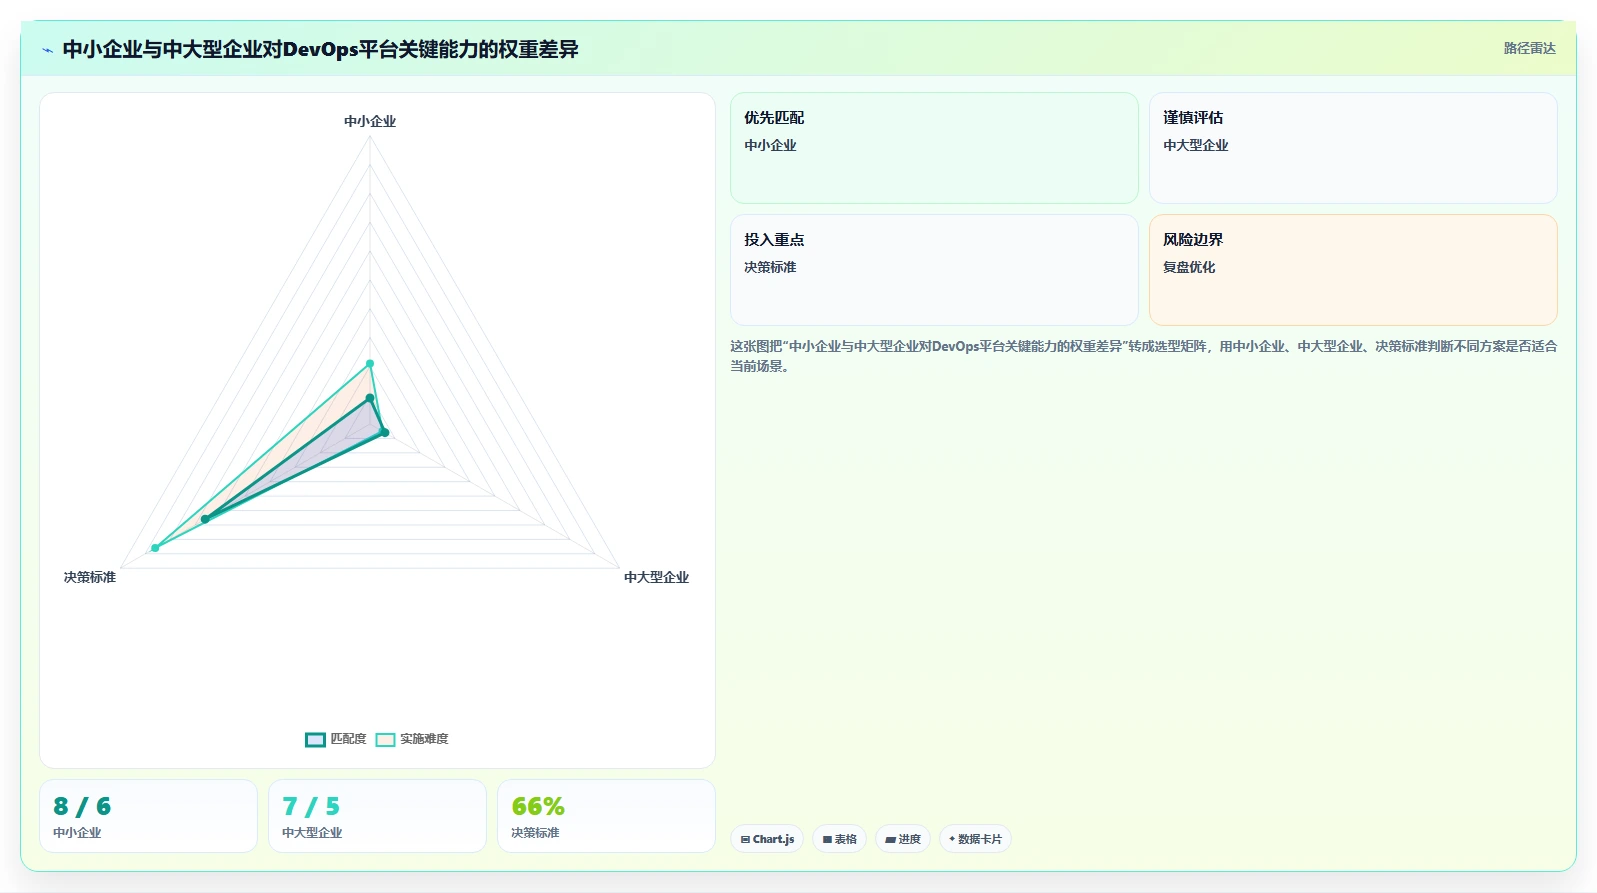
Task: Click 中大型企业 text in 谨慎评估 card
Action: pyautogui.click(x=1195, y=145)
